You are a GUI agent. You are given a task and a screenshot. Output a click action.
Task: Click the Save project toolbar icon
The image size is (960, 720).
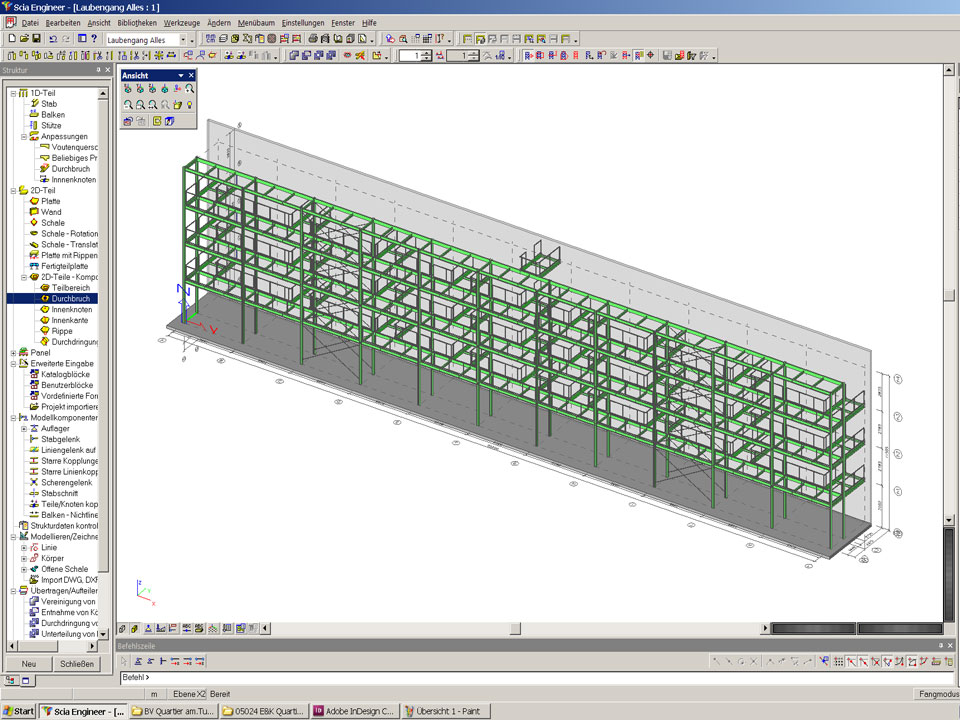[37, 39]
